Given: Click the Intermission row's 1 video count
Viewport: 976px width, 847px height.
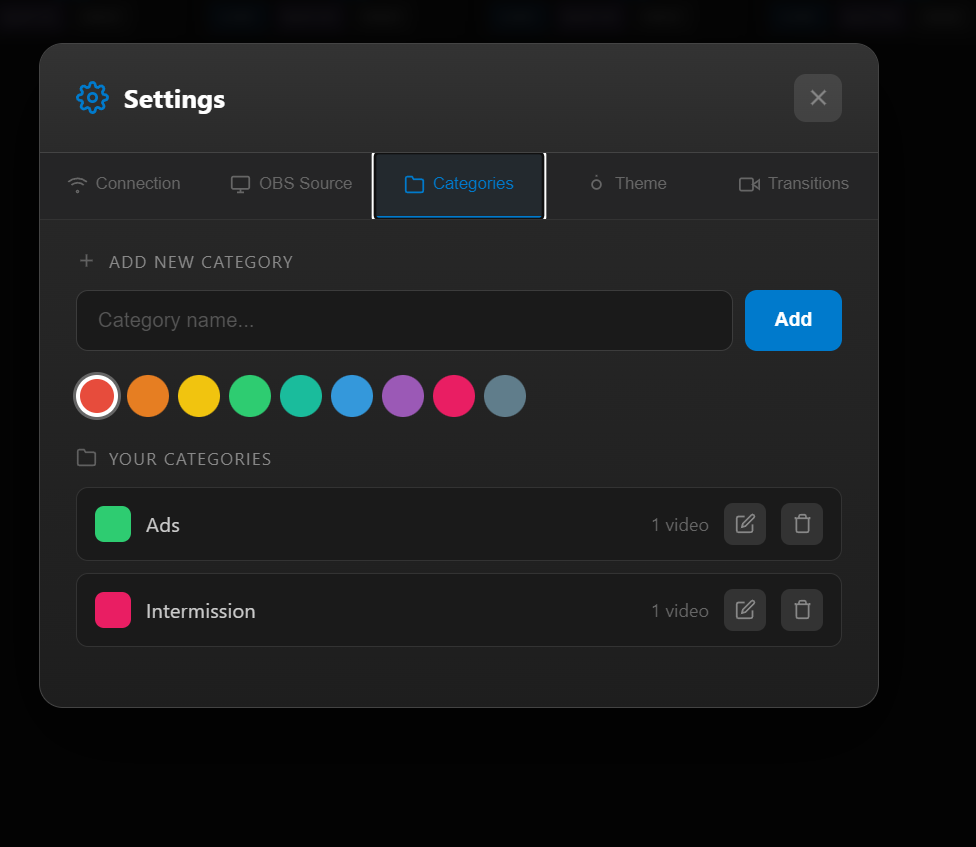Looking at the screenshot, I should pos(680,611).
